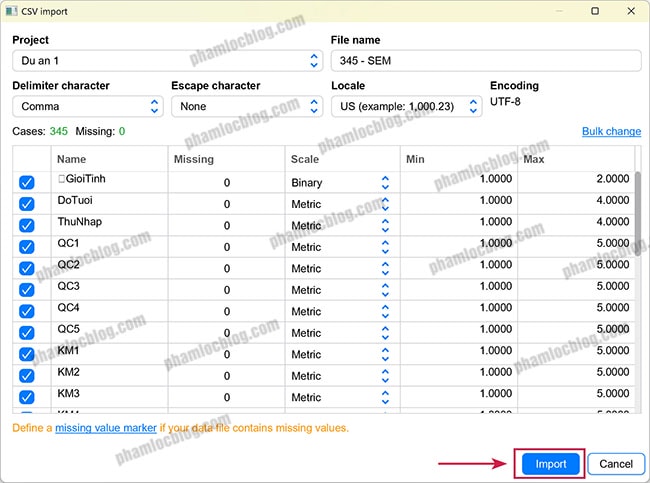Screen dimensions: 650x483
Task: Uncheck the QC1 variable checkbox
Action: 27,247
